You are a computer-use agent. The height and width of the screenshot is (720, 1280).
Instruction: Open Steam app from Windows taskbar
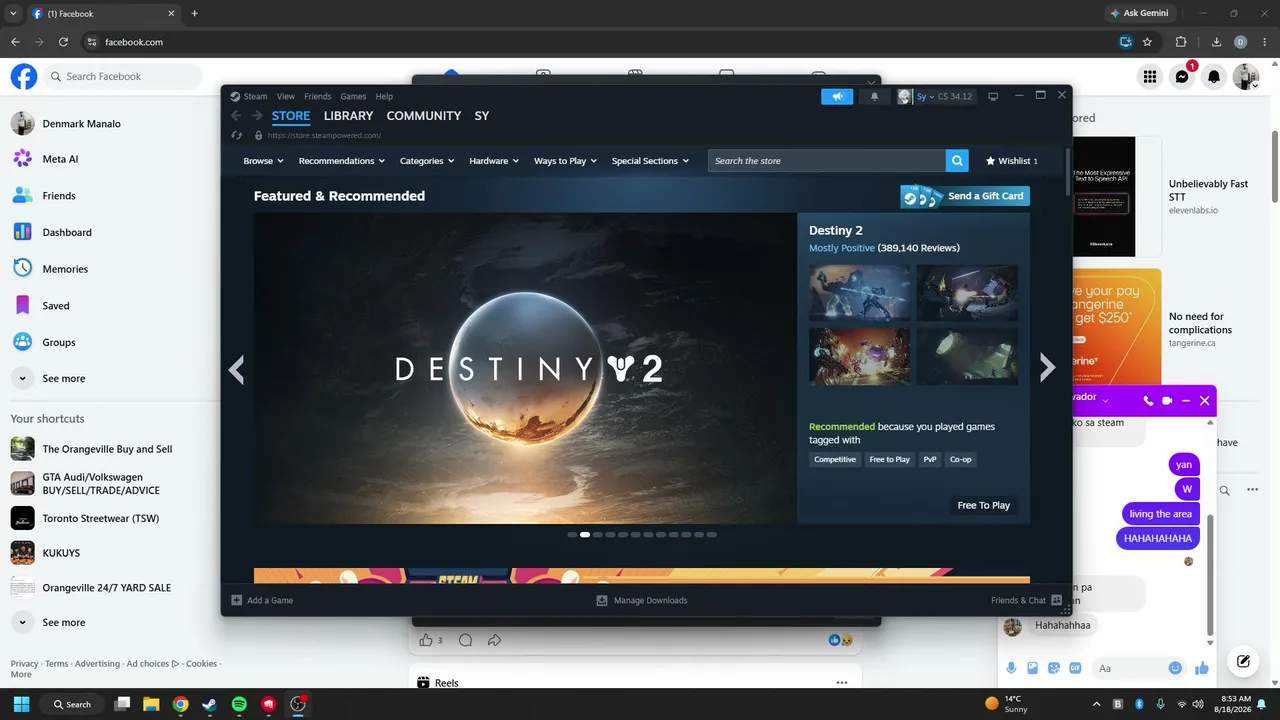pos(209,704)
